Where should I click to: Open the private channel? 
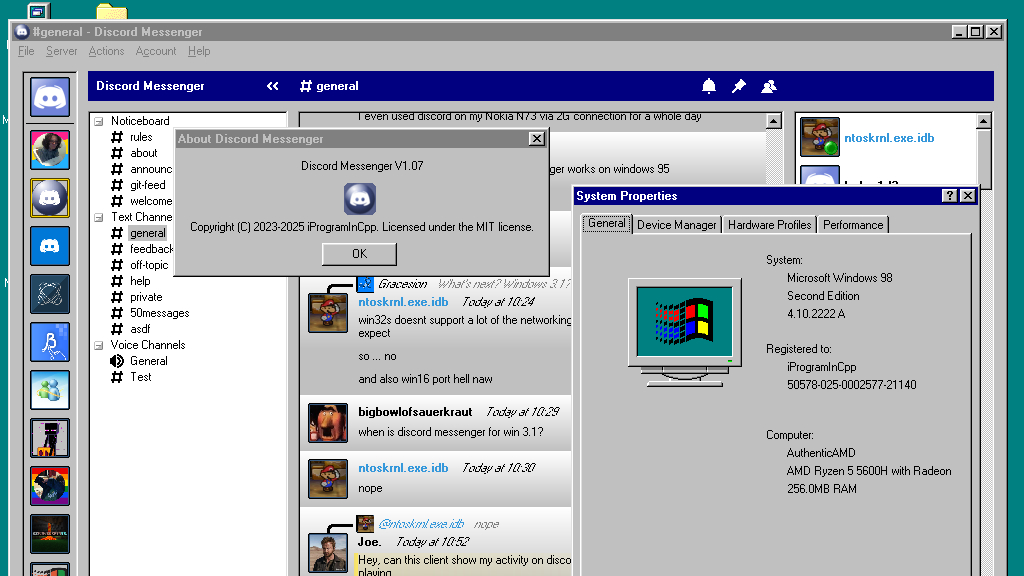click(x=146, y=297)
